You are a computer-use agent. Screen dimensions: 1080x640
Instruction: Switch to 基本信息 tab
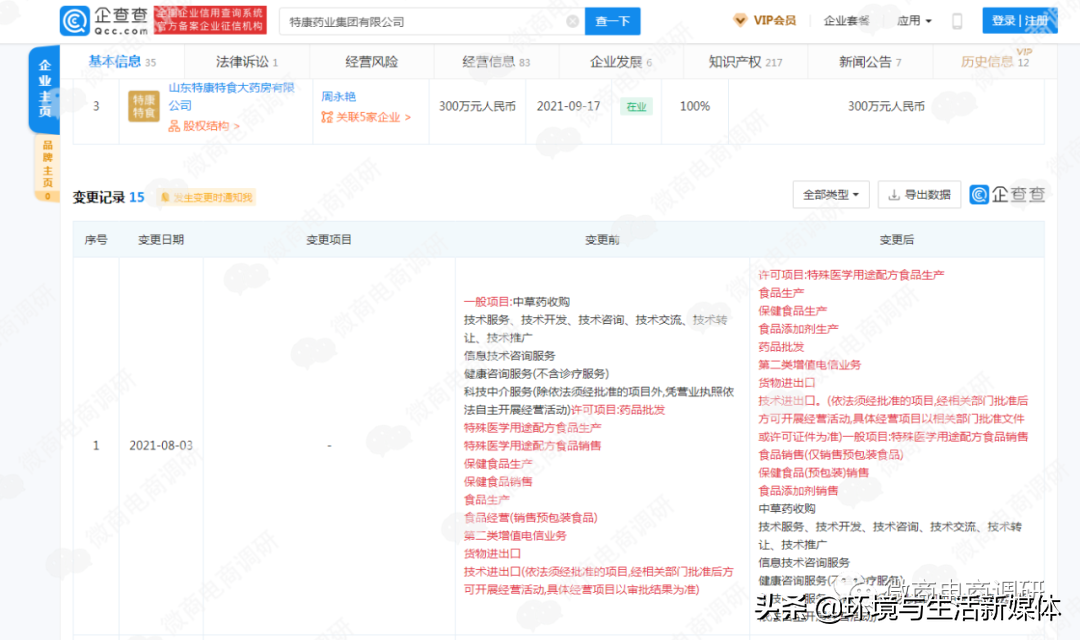point(122,61)
